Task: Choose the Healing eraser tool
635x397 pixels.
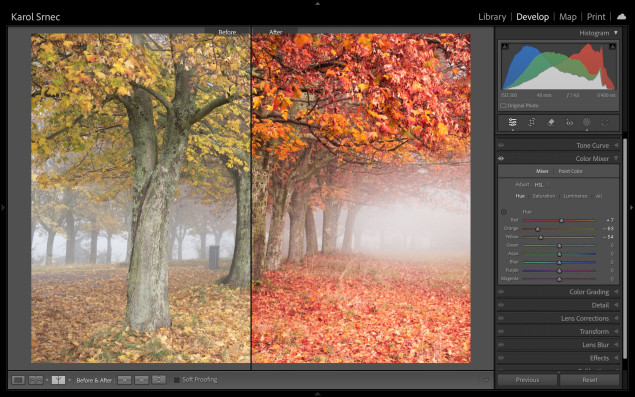Action: (550, 122)
